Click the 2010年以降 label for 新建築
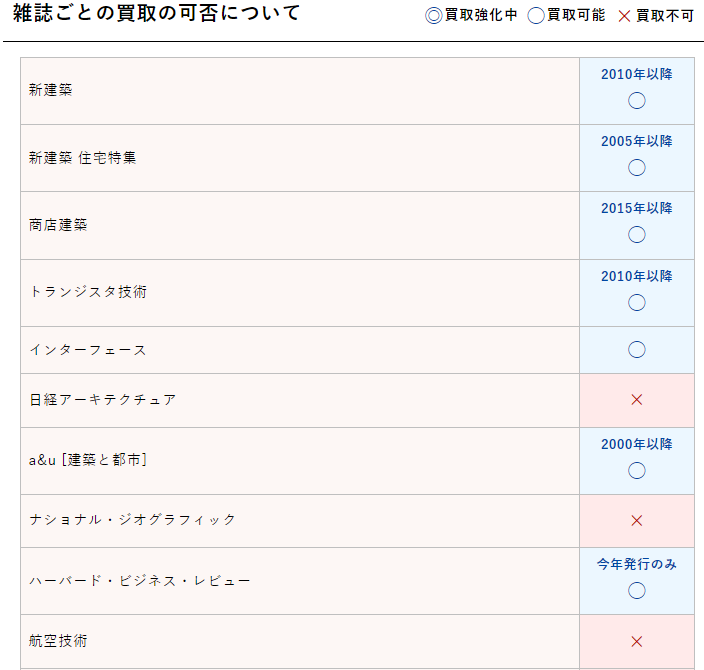Image resolution: width=704 pixels, height=670 pixels. pyautogui.click(x=636, y=75)
